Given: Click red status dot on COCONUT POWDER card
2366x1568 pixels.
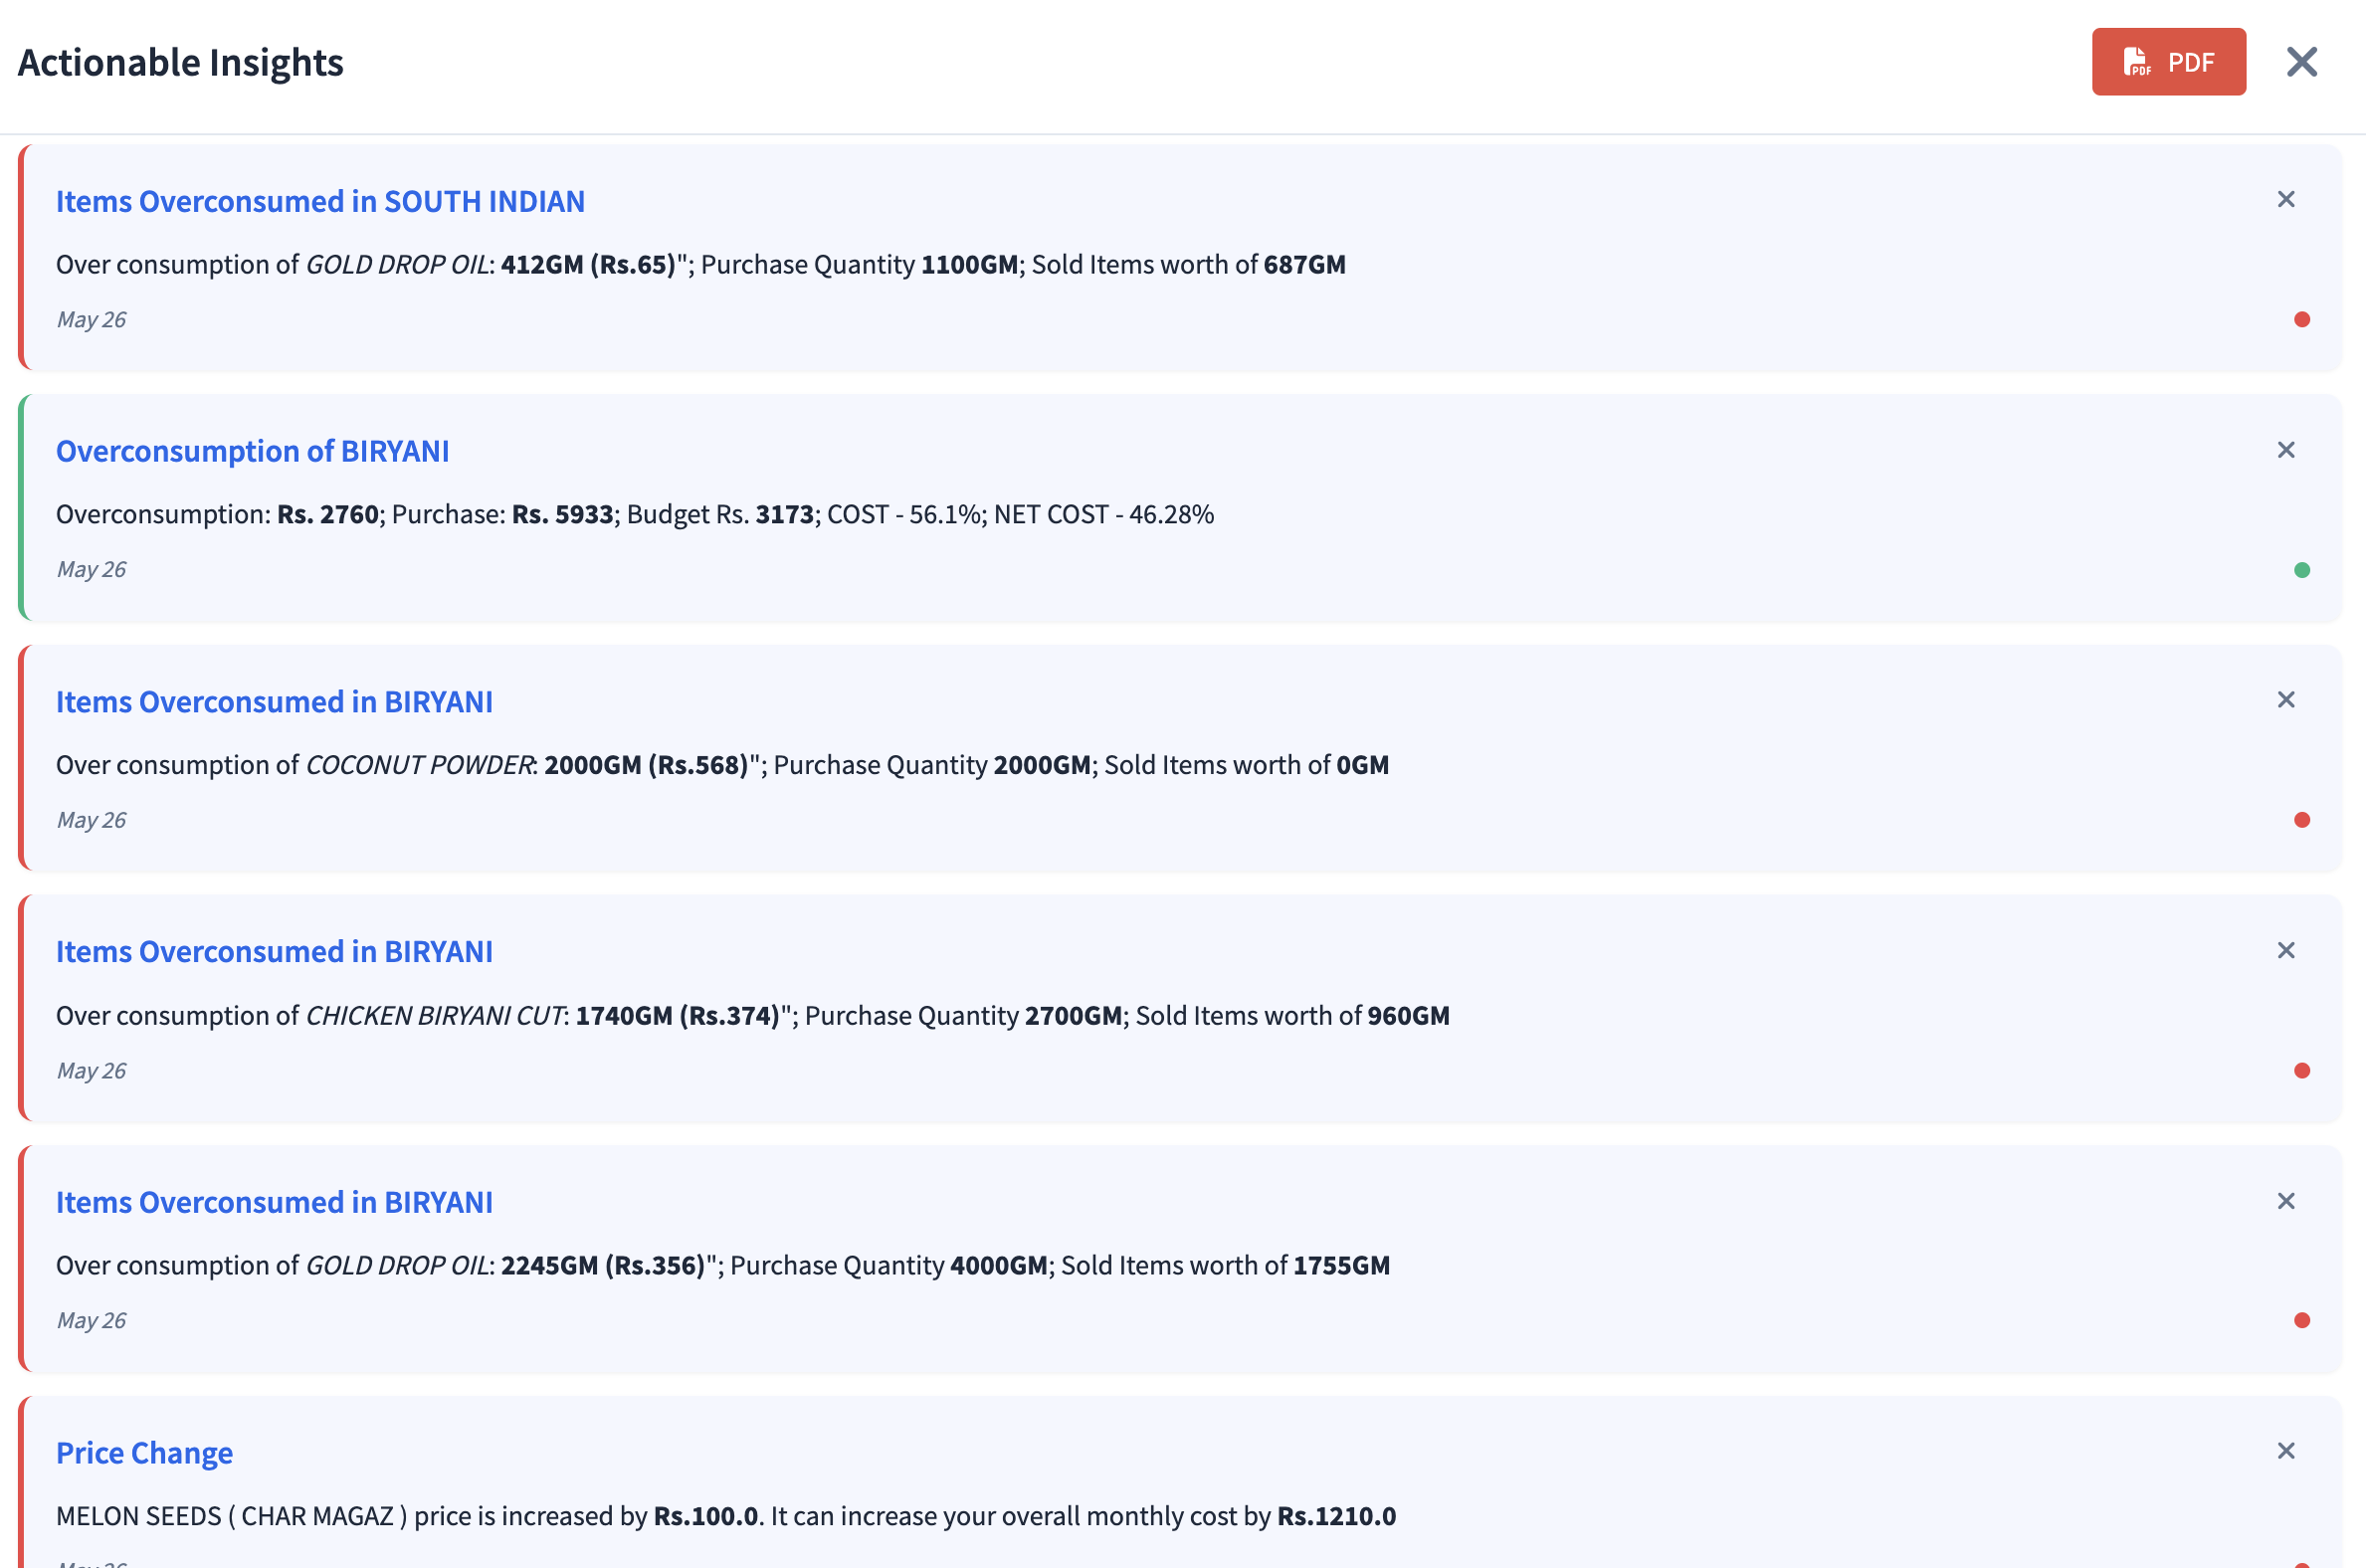Looking at the screenshot, I should point(2301,820).
